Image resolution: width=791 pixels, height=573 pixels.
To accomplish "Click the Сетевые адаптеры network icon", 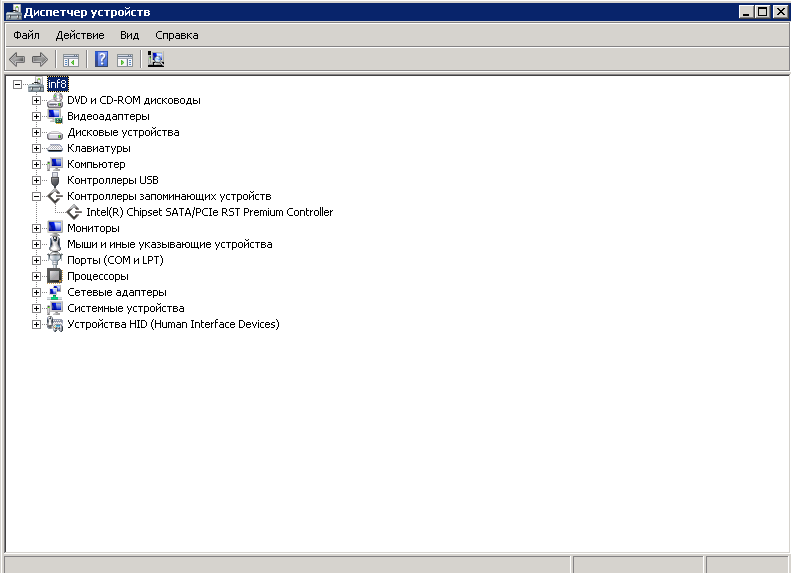I will coord(54,292).
